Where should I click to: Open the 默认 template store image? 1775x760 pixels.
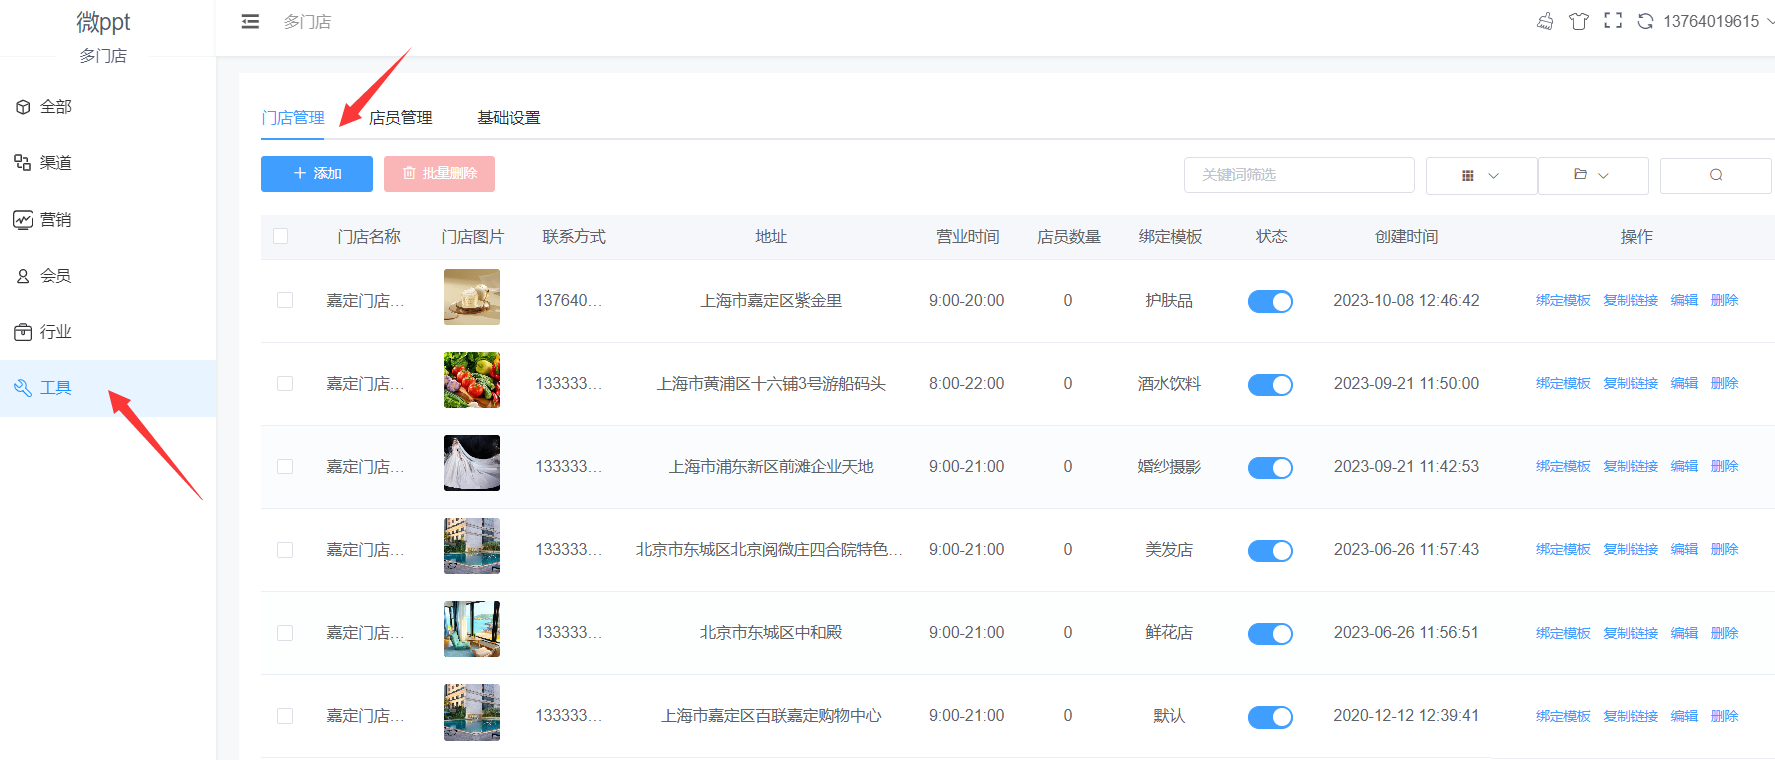pos(472,712)
